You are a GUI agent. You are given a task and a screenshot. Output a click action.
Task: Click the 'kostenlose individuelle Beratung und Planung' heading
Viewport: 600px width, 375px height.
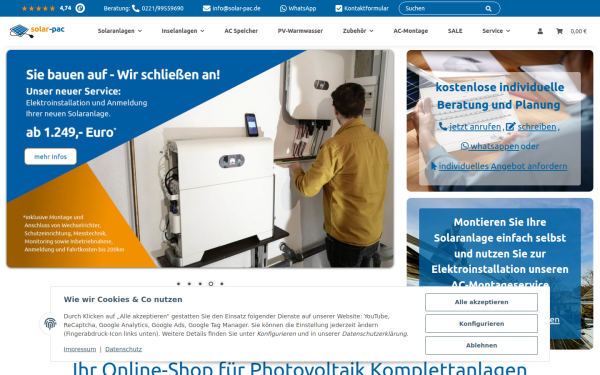[499, 96]
